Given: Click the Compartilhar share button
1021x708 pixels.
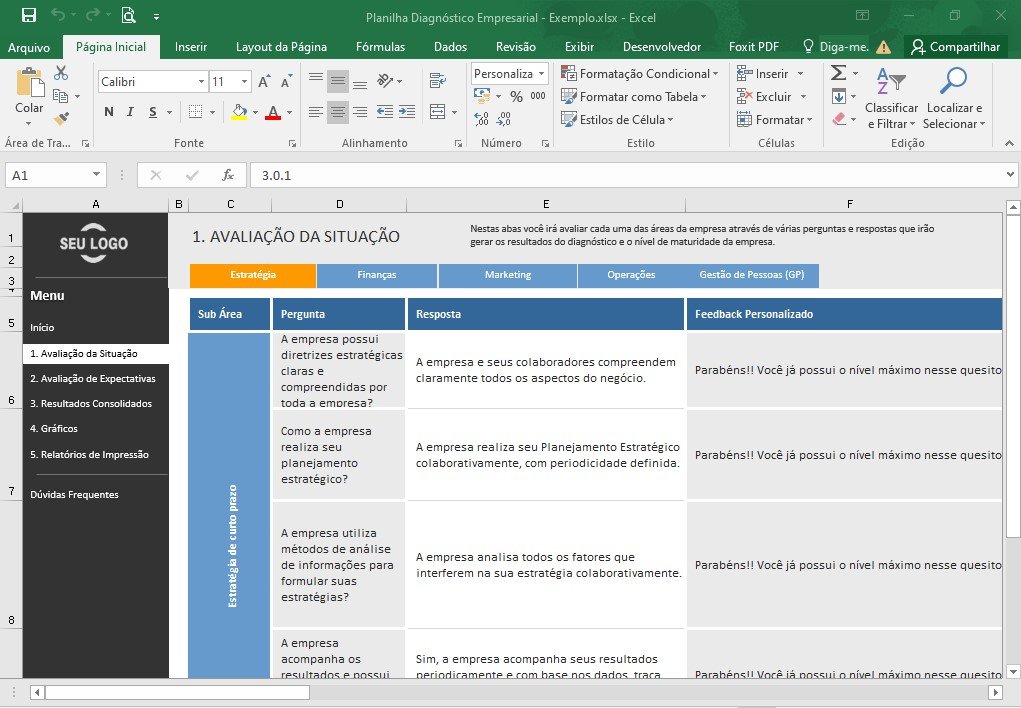Looking at the screenshot, I should pos(955,47).
